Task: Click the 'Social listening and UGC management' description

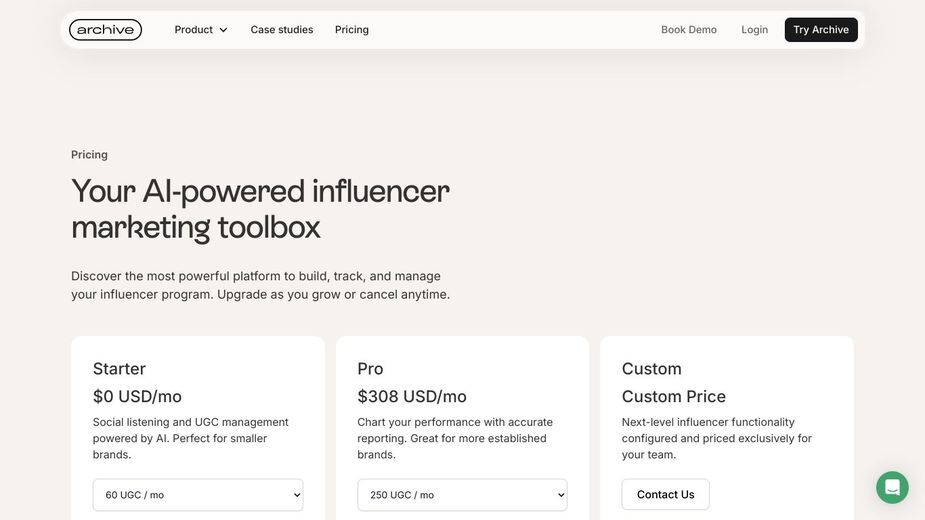Action: coord(191,439)
